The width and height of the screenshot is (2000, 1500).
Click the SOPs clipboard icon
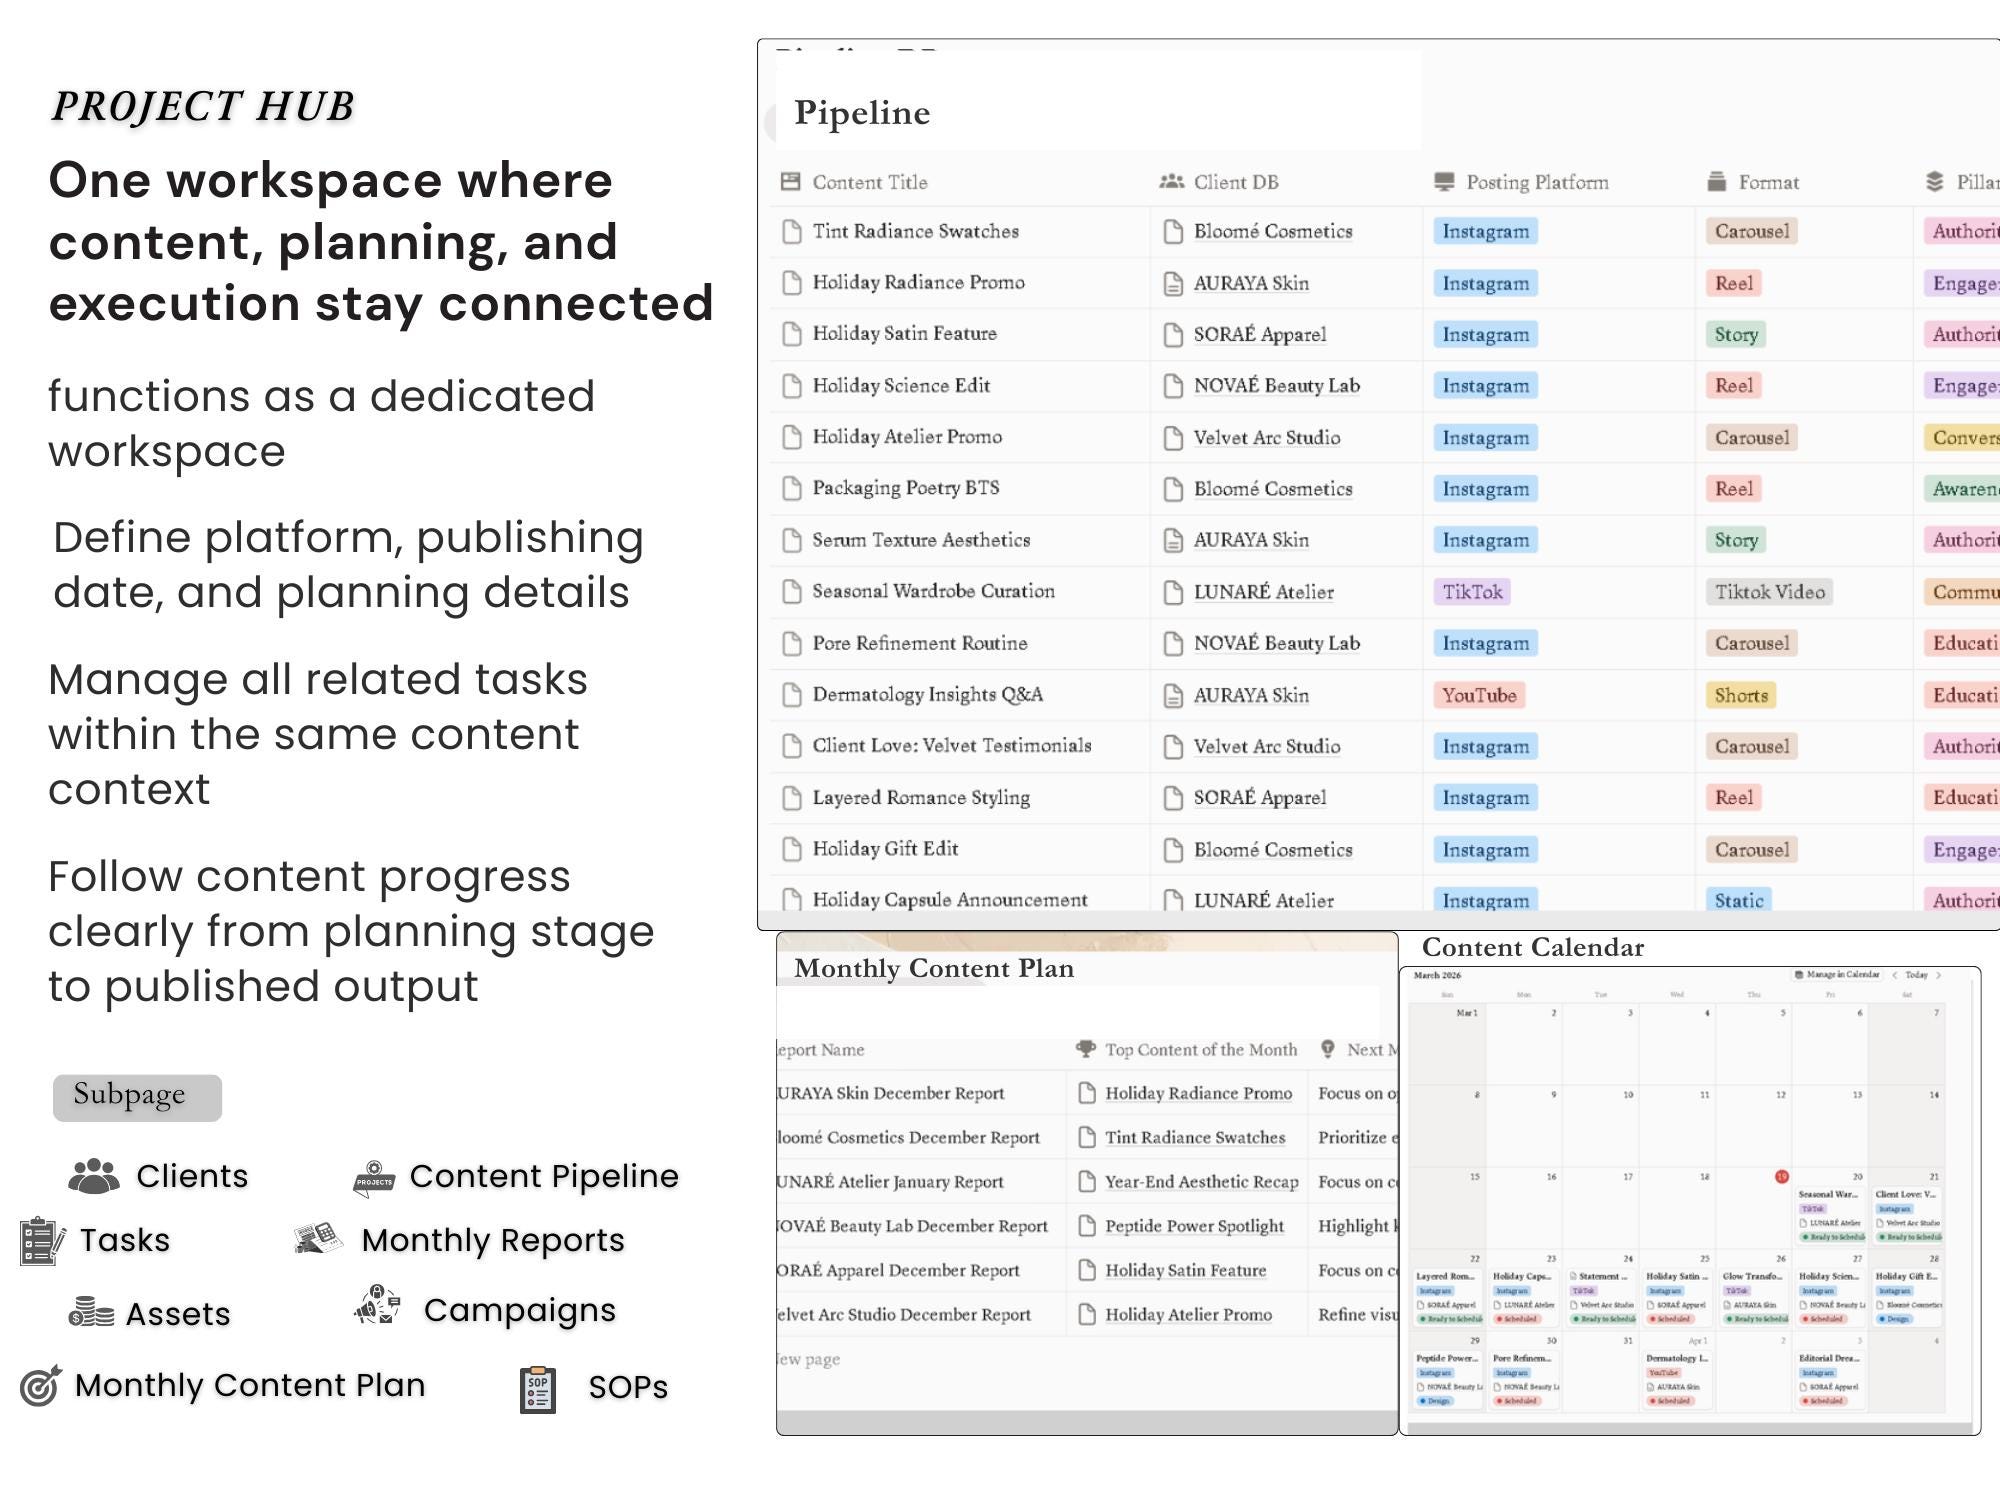(538, 1389)
